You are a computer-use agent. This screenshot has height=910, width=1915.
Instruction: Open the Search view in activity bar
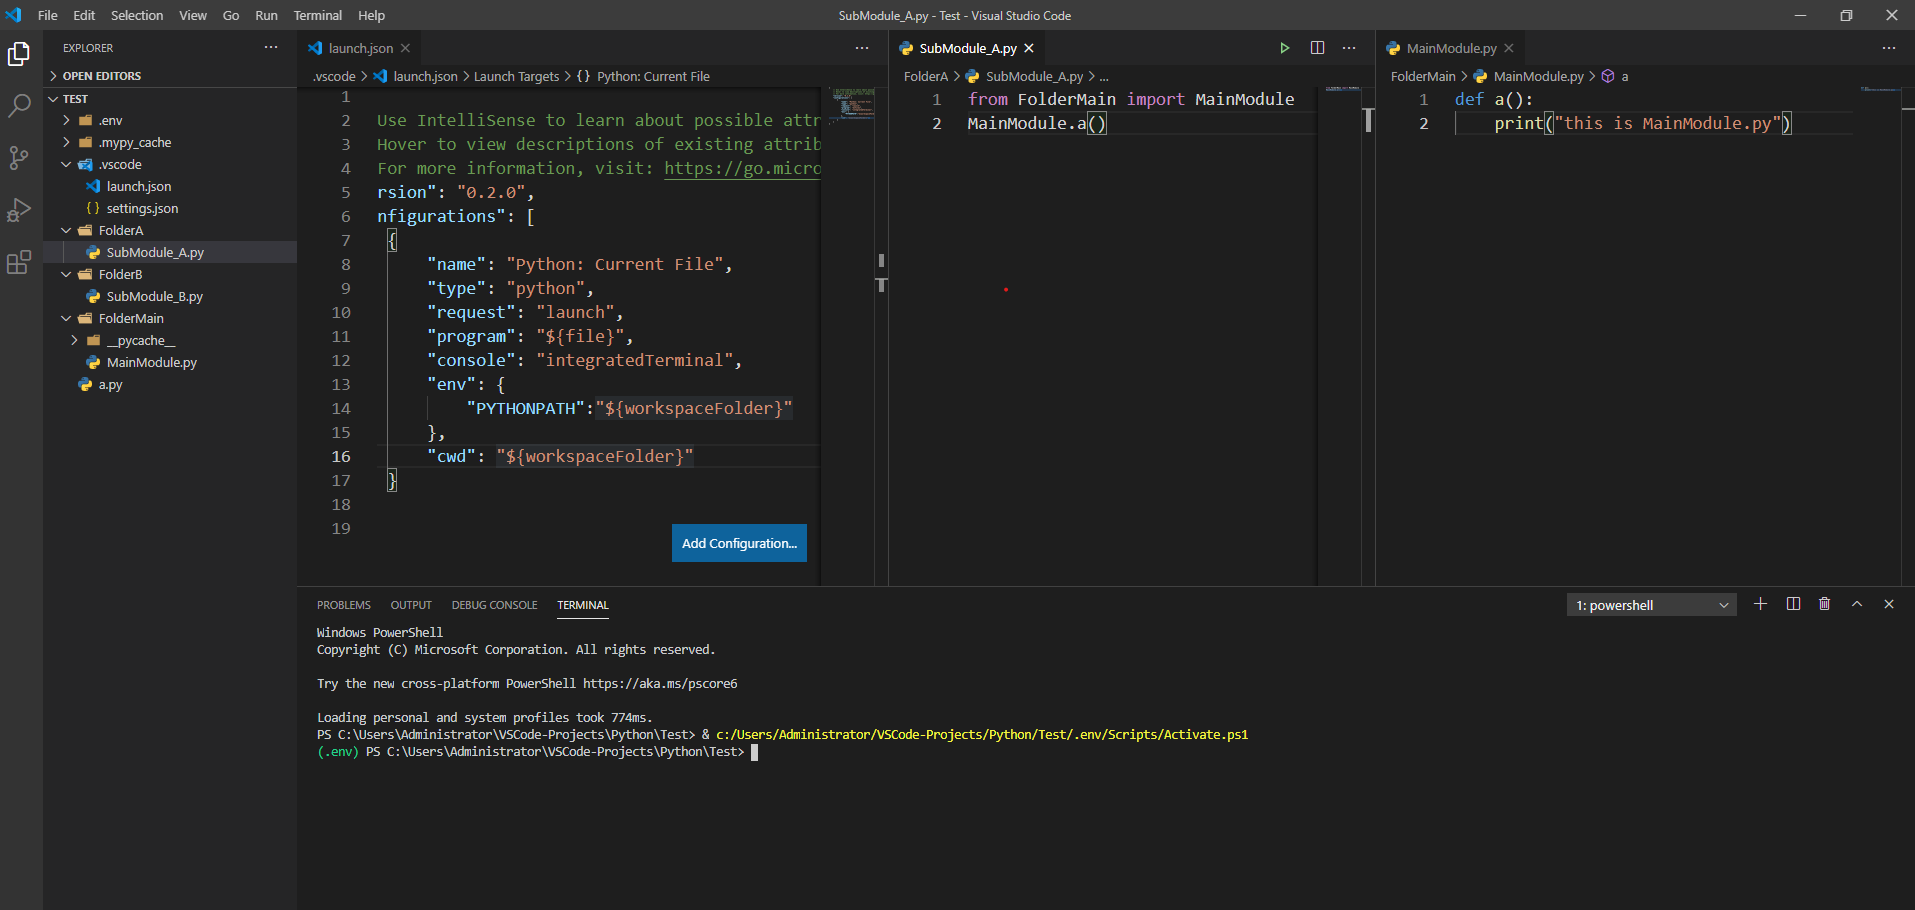coord(19,106)
